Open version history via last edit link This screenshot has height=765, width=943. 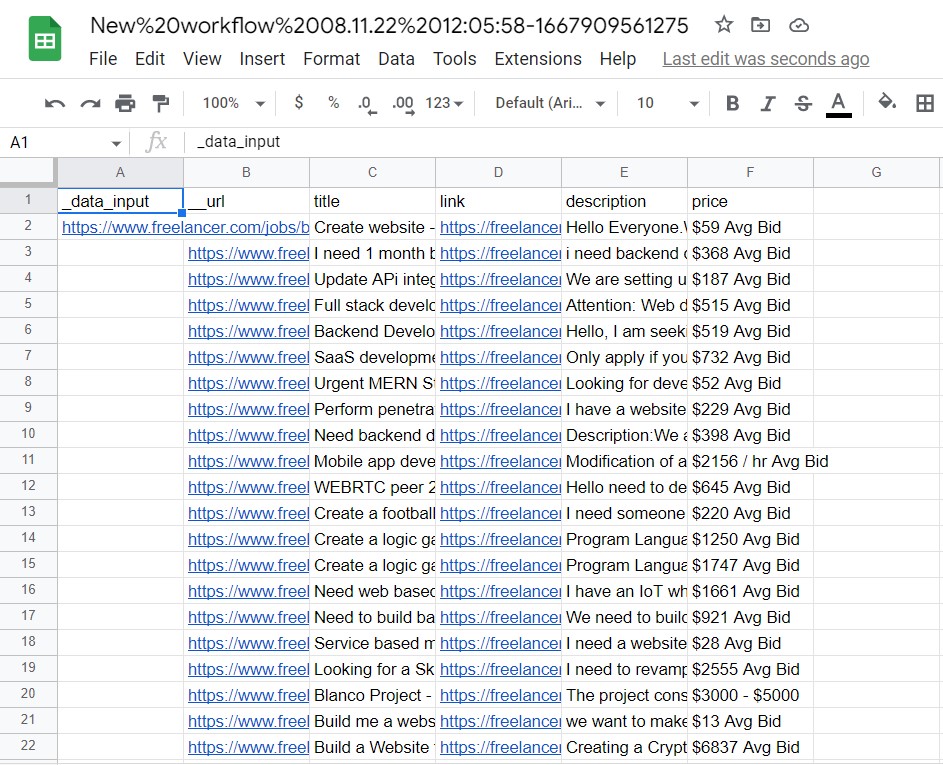coord(766,59)
